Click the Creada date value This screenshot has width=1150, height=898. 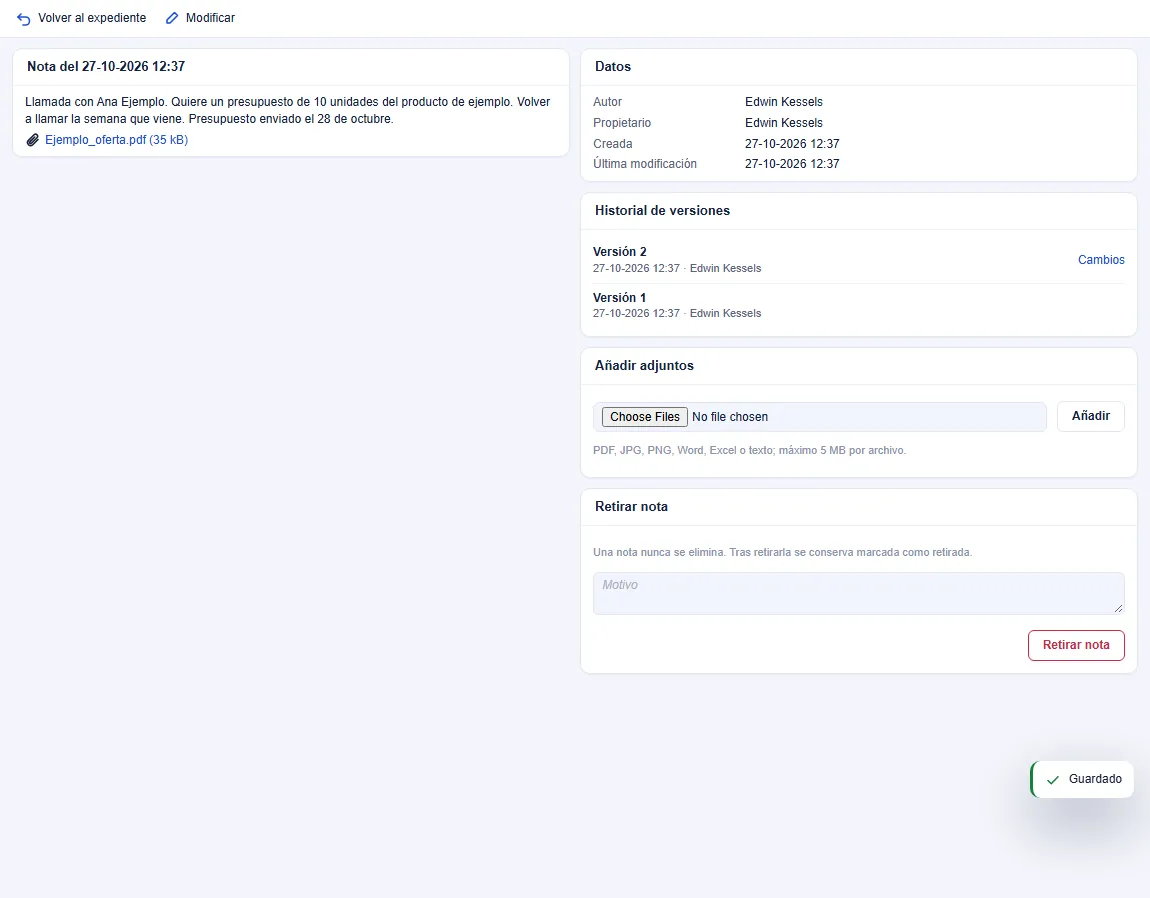click(792, 144)
